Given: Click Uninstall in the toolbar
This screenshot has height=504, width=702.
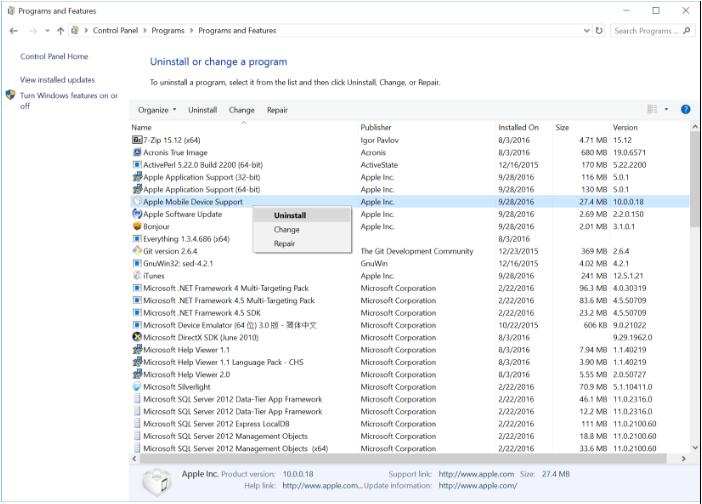Looking at the screenshot, I should (x=202, y=110).
